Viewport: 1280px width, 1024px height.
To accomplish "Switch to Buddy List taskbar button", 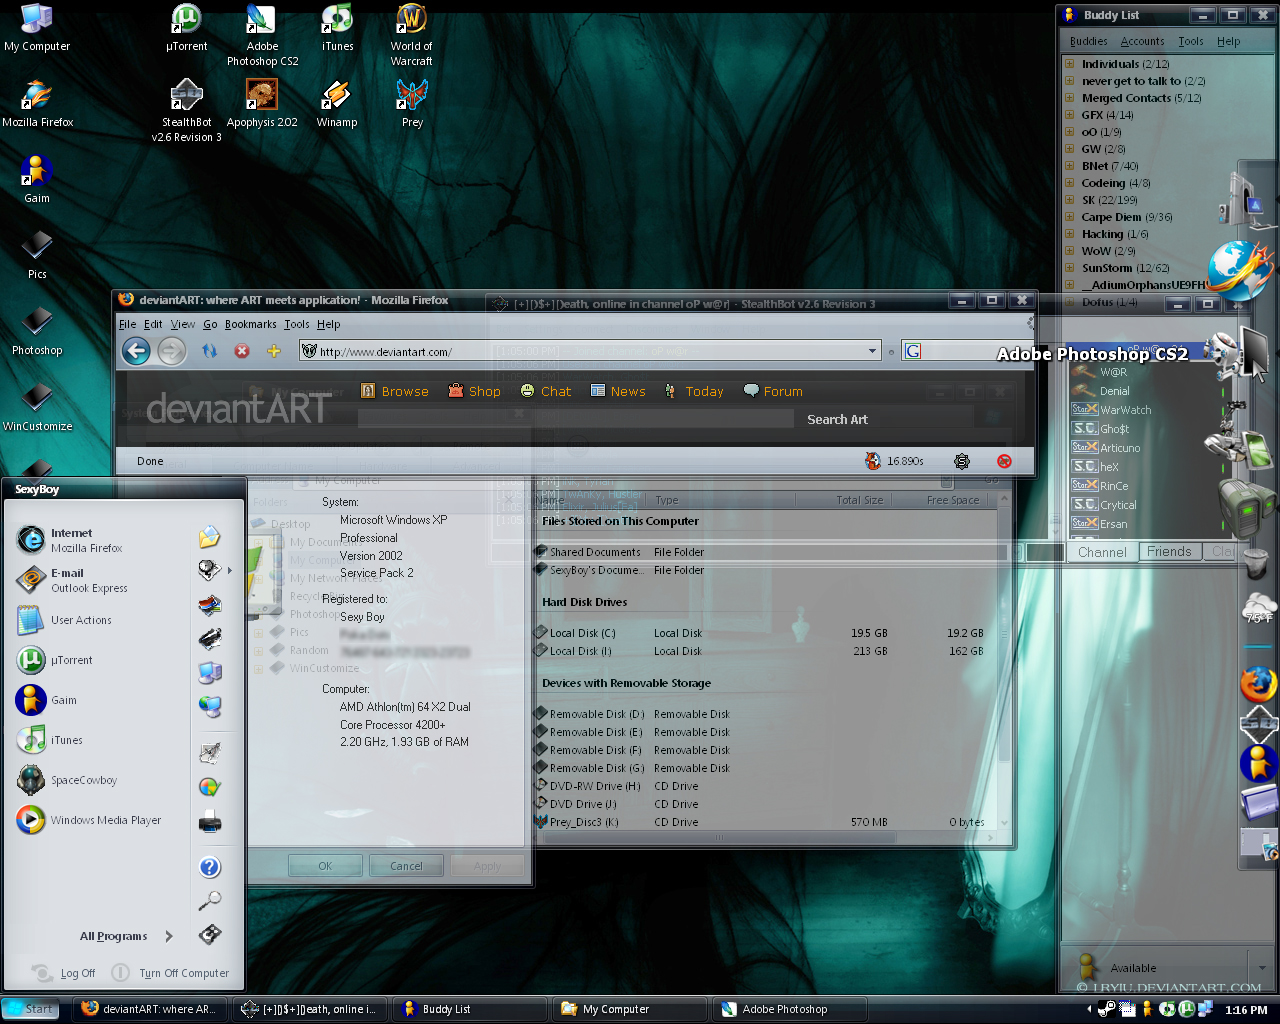I will 469,1009.
